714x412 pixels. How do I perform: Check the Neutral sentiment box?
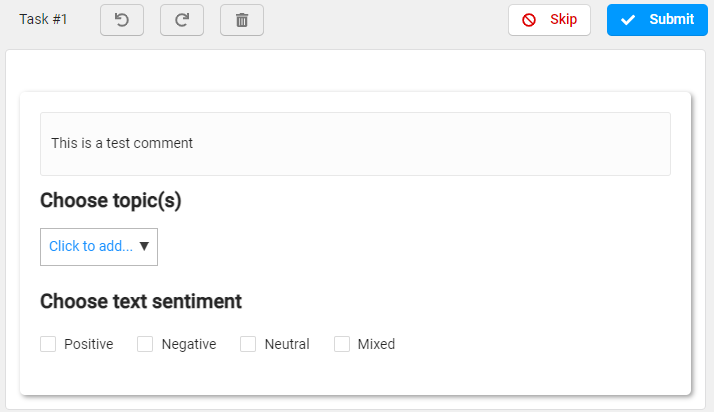pos(248,344)
